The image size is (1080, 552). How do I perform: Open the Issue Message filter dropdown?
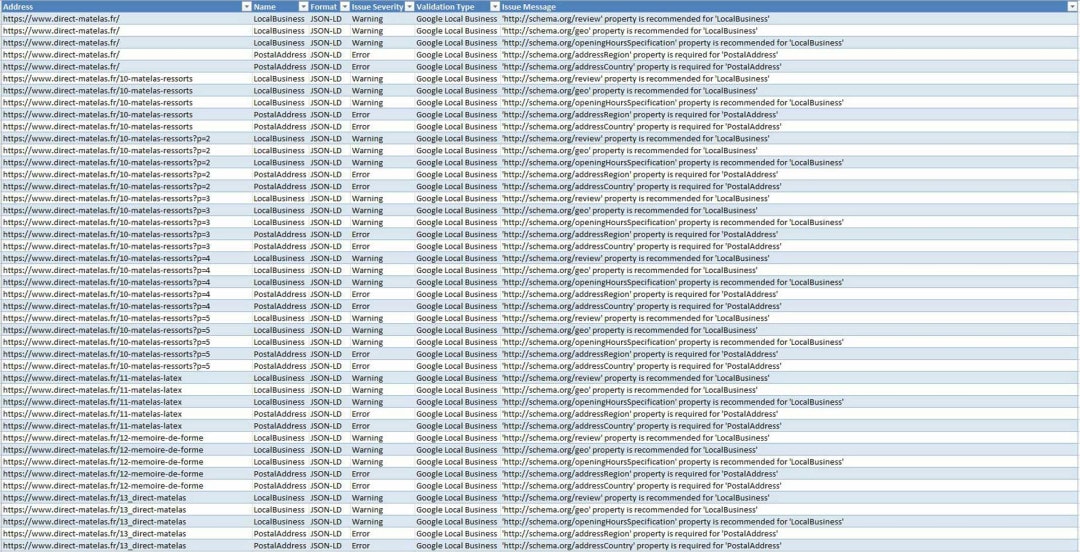click(x=1072, y=7)
